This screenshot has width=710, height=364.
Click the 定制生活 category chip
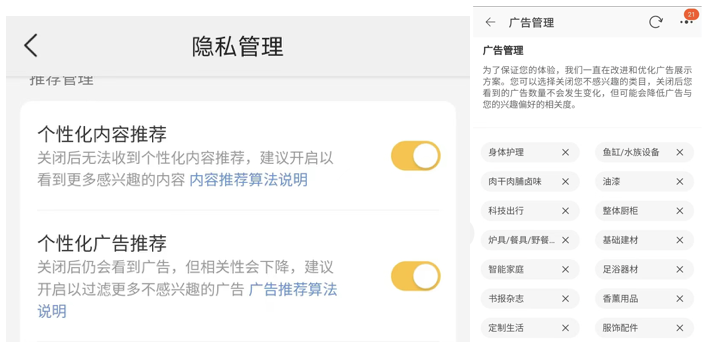(530, 328)
